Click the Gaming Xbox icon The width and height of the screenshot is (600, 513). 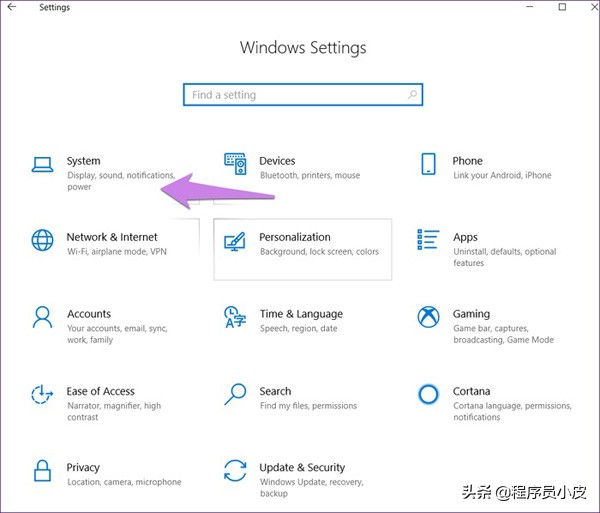click(428, 317)
